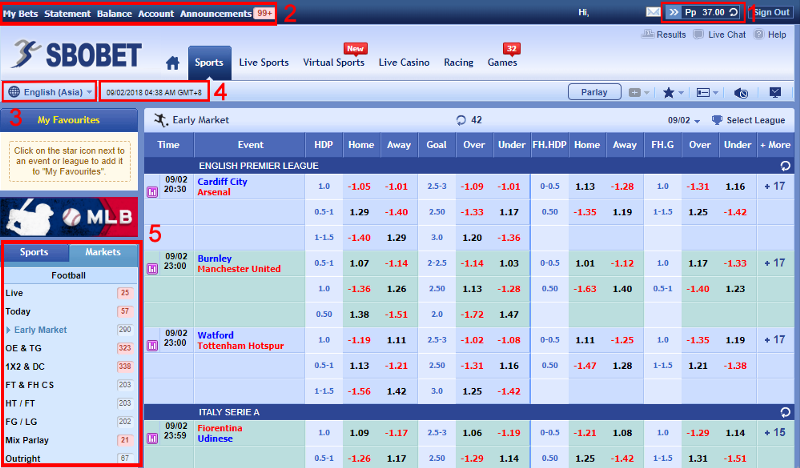Open Statement in top menu
The width and height of the screenshot is (800, 468).
click(67, 14)
